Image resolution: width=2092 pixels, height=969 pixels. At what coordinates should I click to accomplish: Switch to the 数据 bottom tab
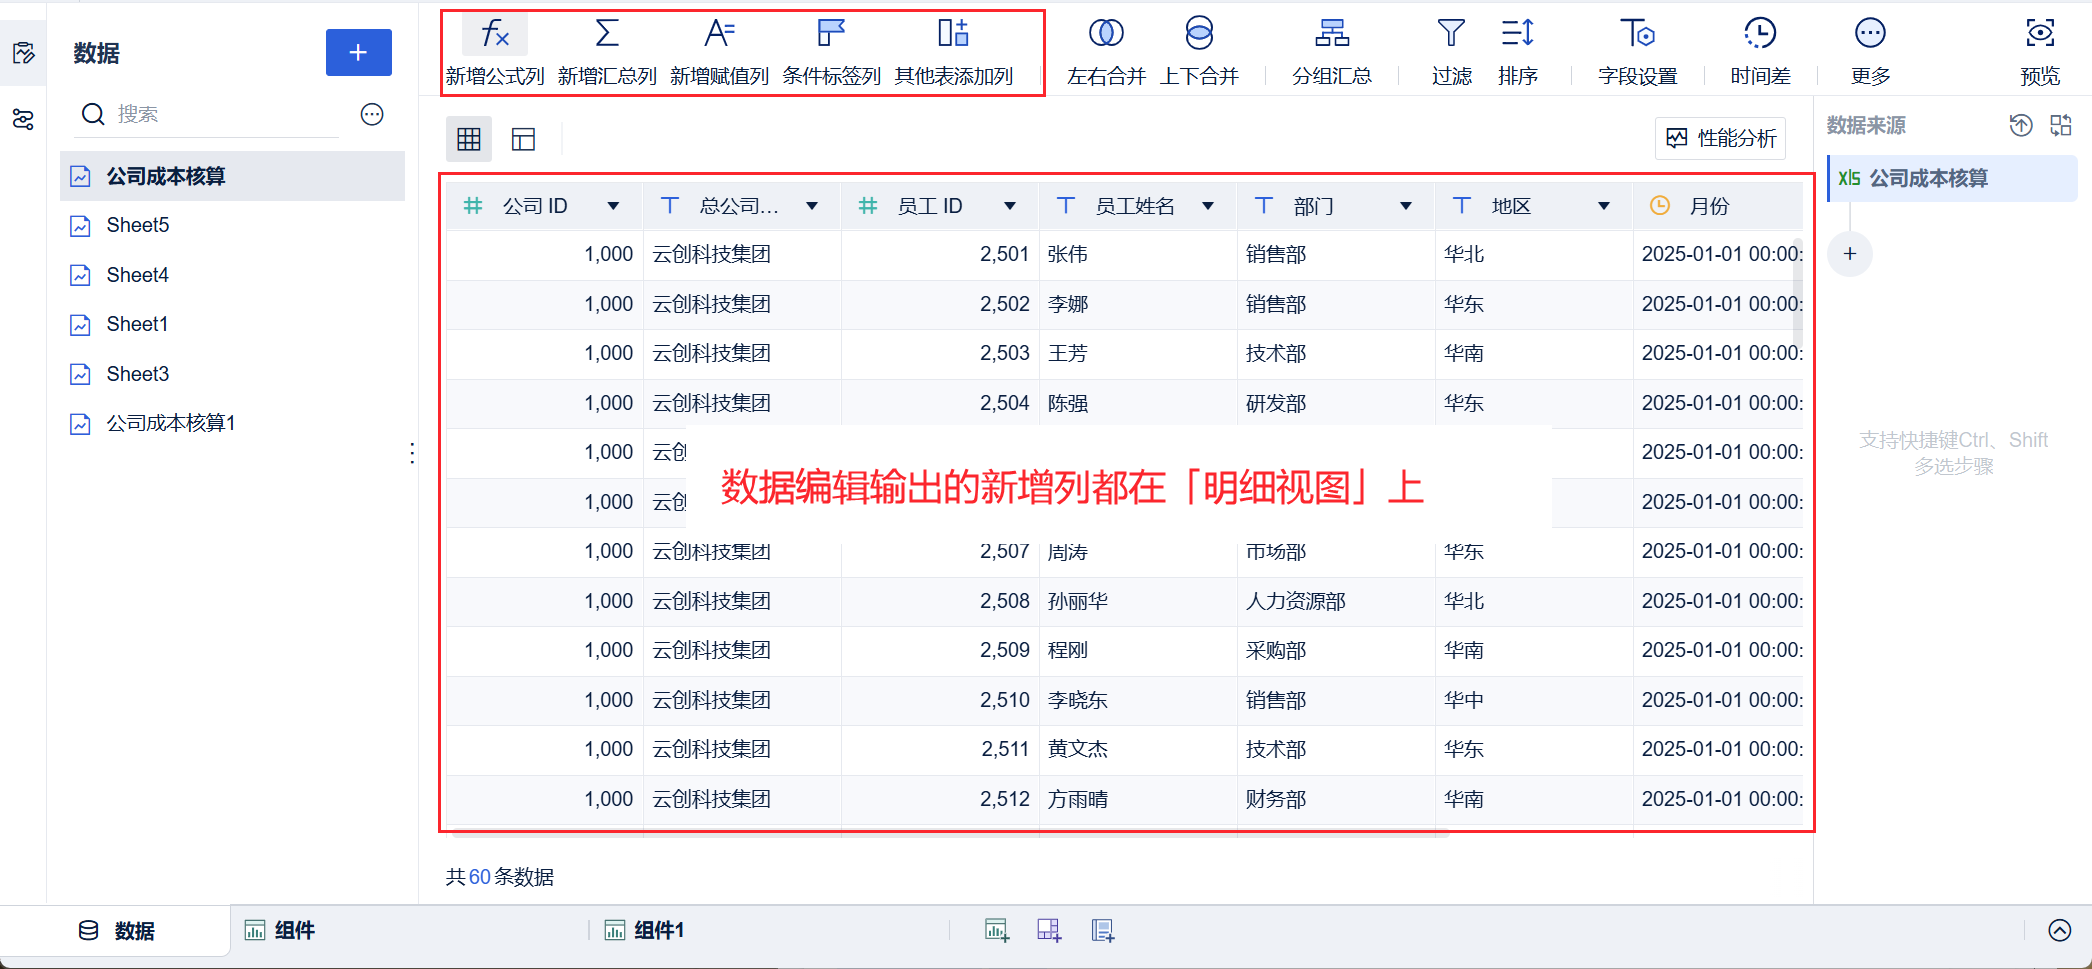[116, 931]
